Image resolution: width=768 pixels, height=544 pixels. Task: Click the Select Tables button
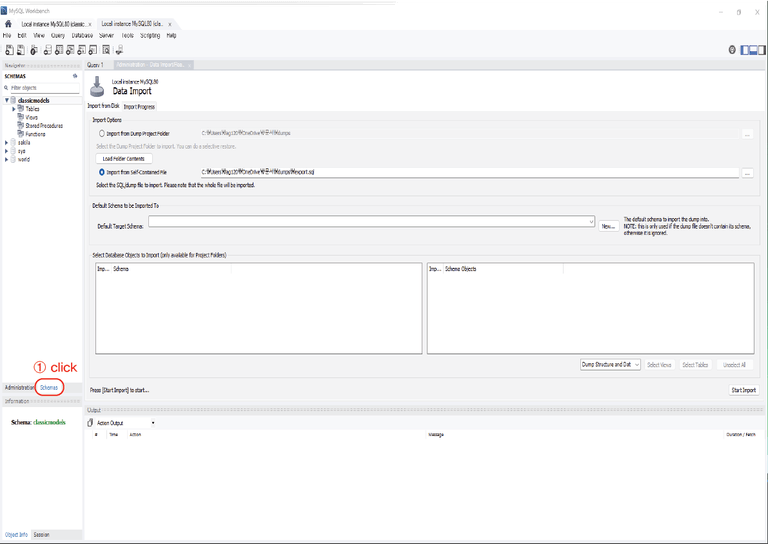point(695,365)
